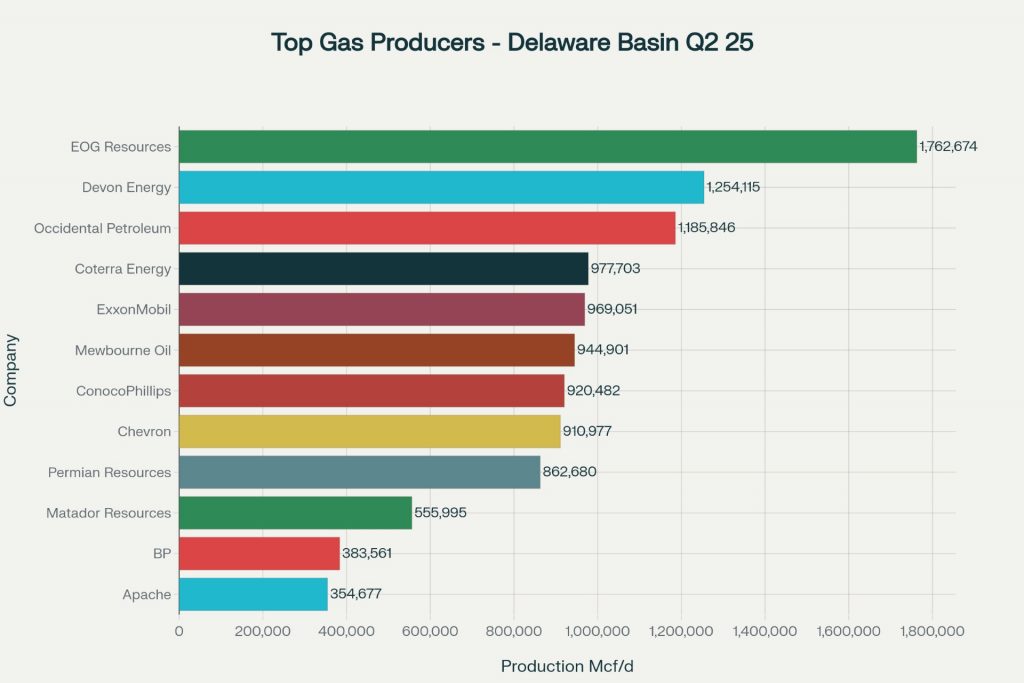The height and width of the screenshot is (683, 1024).
Task: Click the Occidental Petroleum red bar
Action: pos(427,228)
